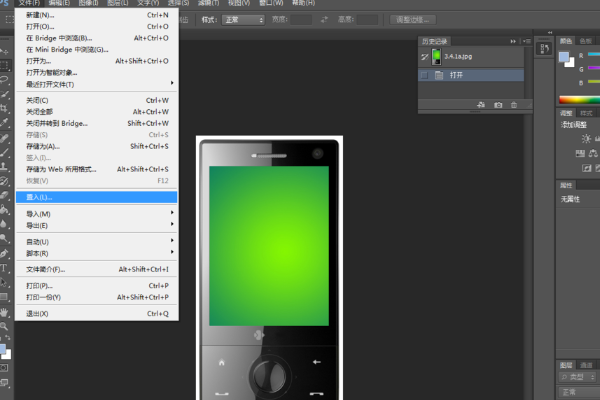This screenshot has height=400, width=600.
Task: Select the Quick Selection tool
Action: tap(5, 94)
